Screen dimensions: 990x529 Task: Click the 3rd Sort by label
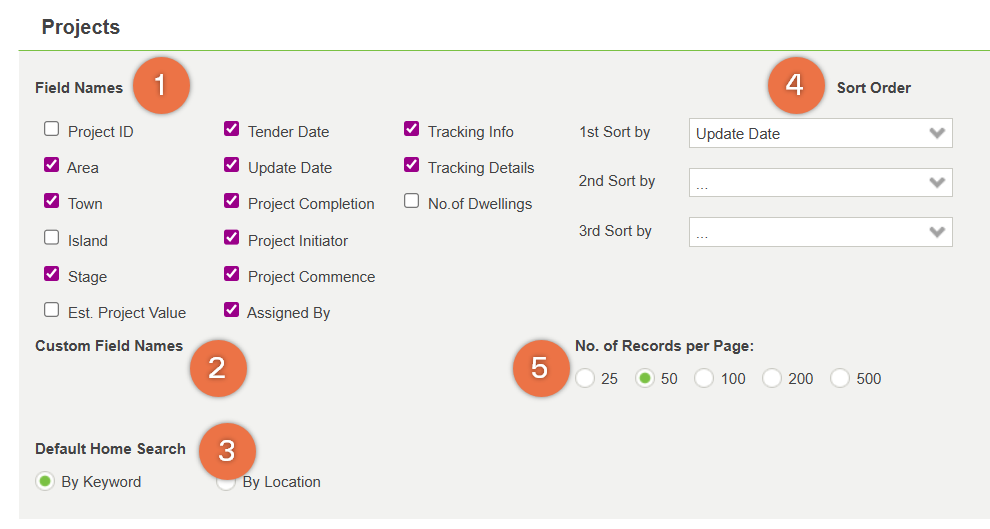click(615, 231)
